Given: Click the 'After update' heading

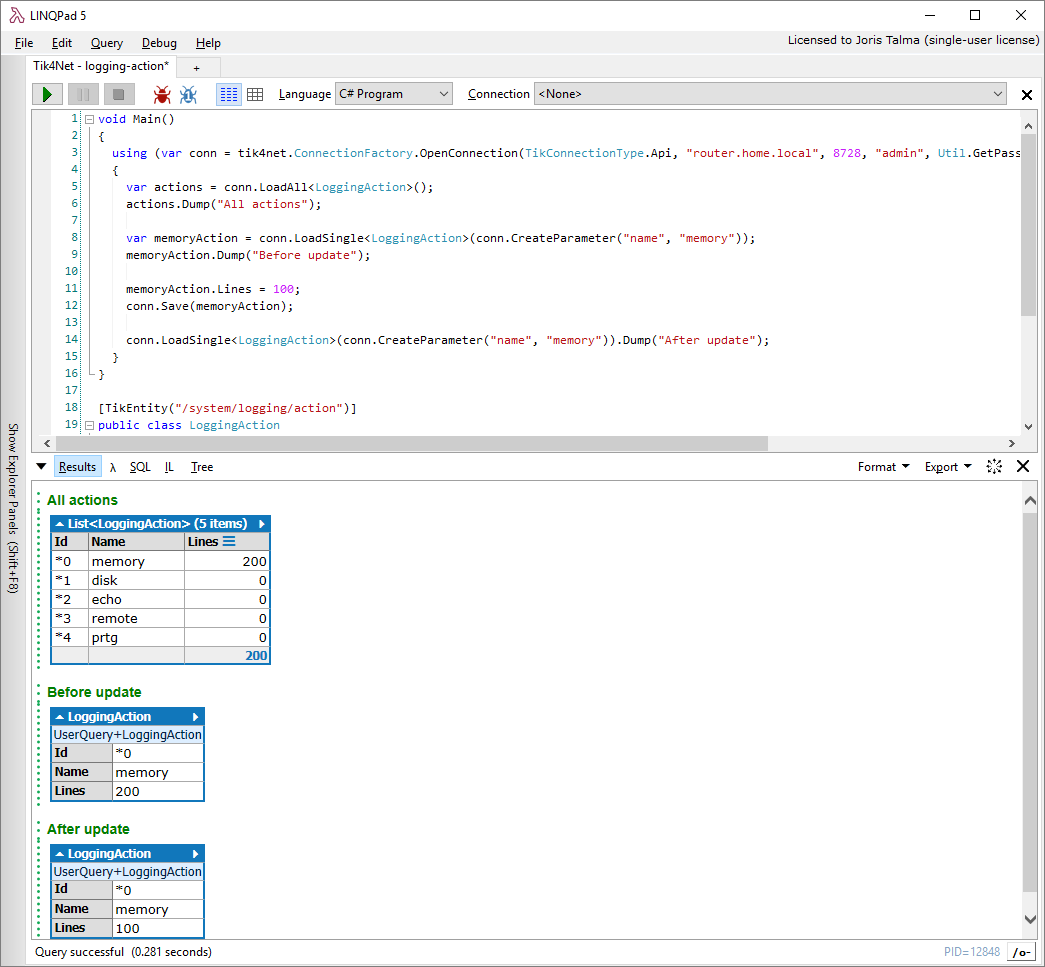Looking at the screenshot, I should [88, 830].
